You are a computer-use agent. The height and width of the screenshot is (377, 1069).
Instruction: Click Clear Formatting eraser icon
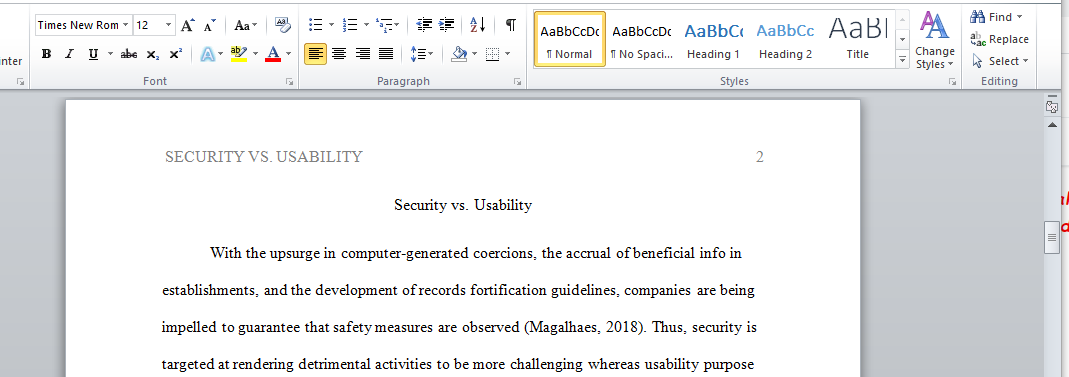[x=282, y=25]
